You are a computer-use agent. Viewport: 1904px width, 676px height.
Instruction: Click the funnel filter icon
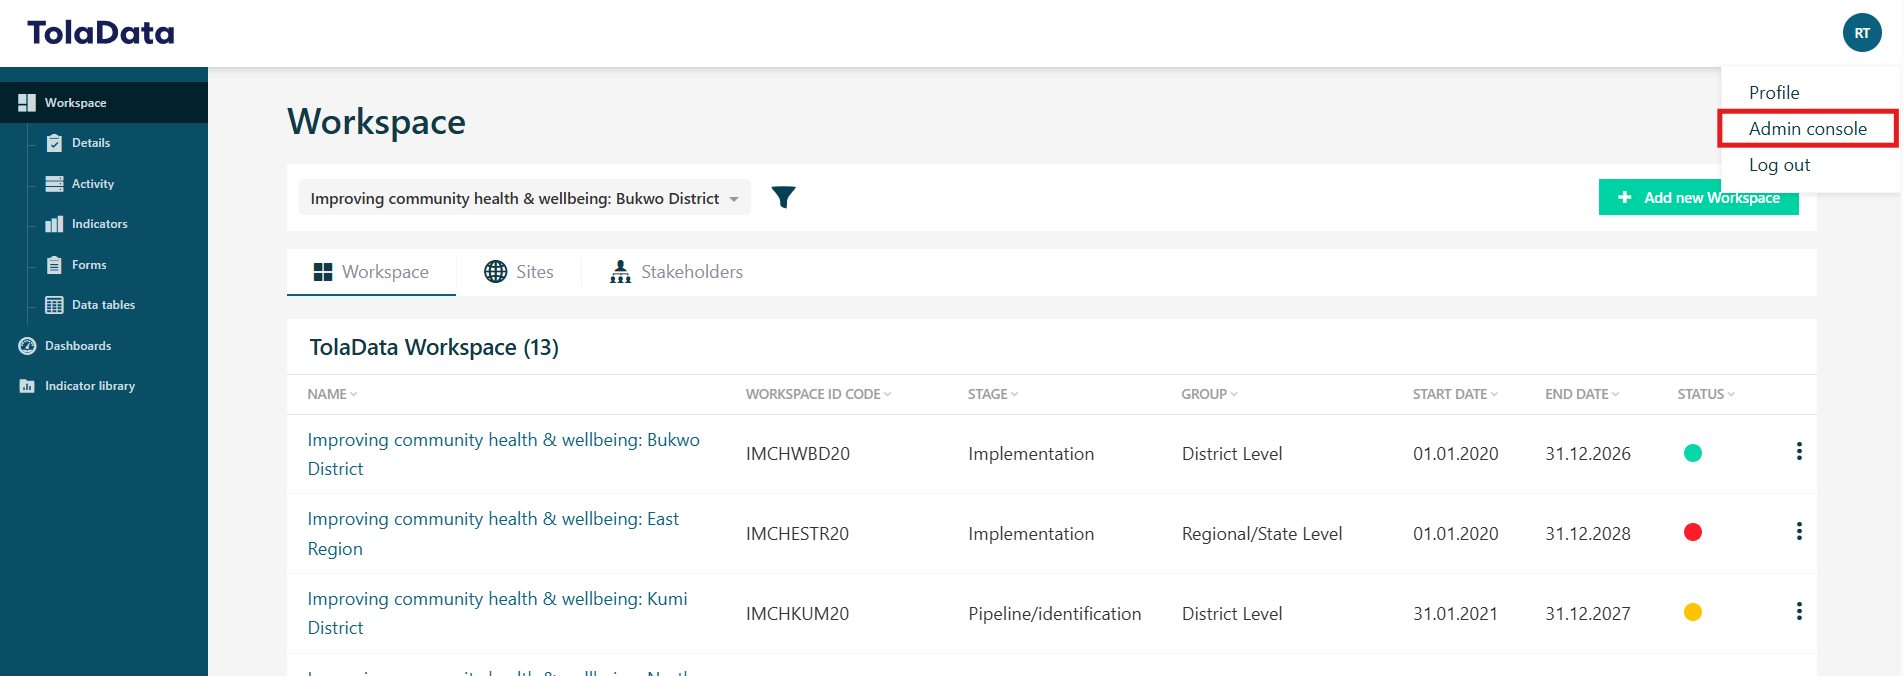point(783,198)
